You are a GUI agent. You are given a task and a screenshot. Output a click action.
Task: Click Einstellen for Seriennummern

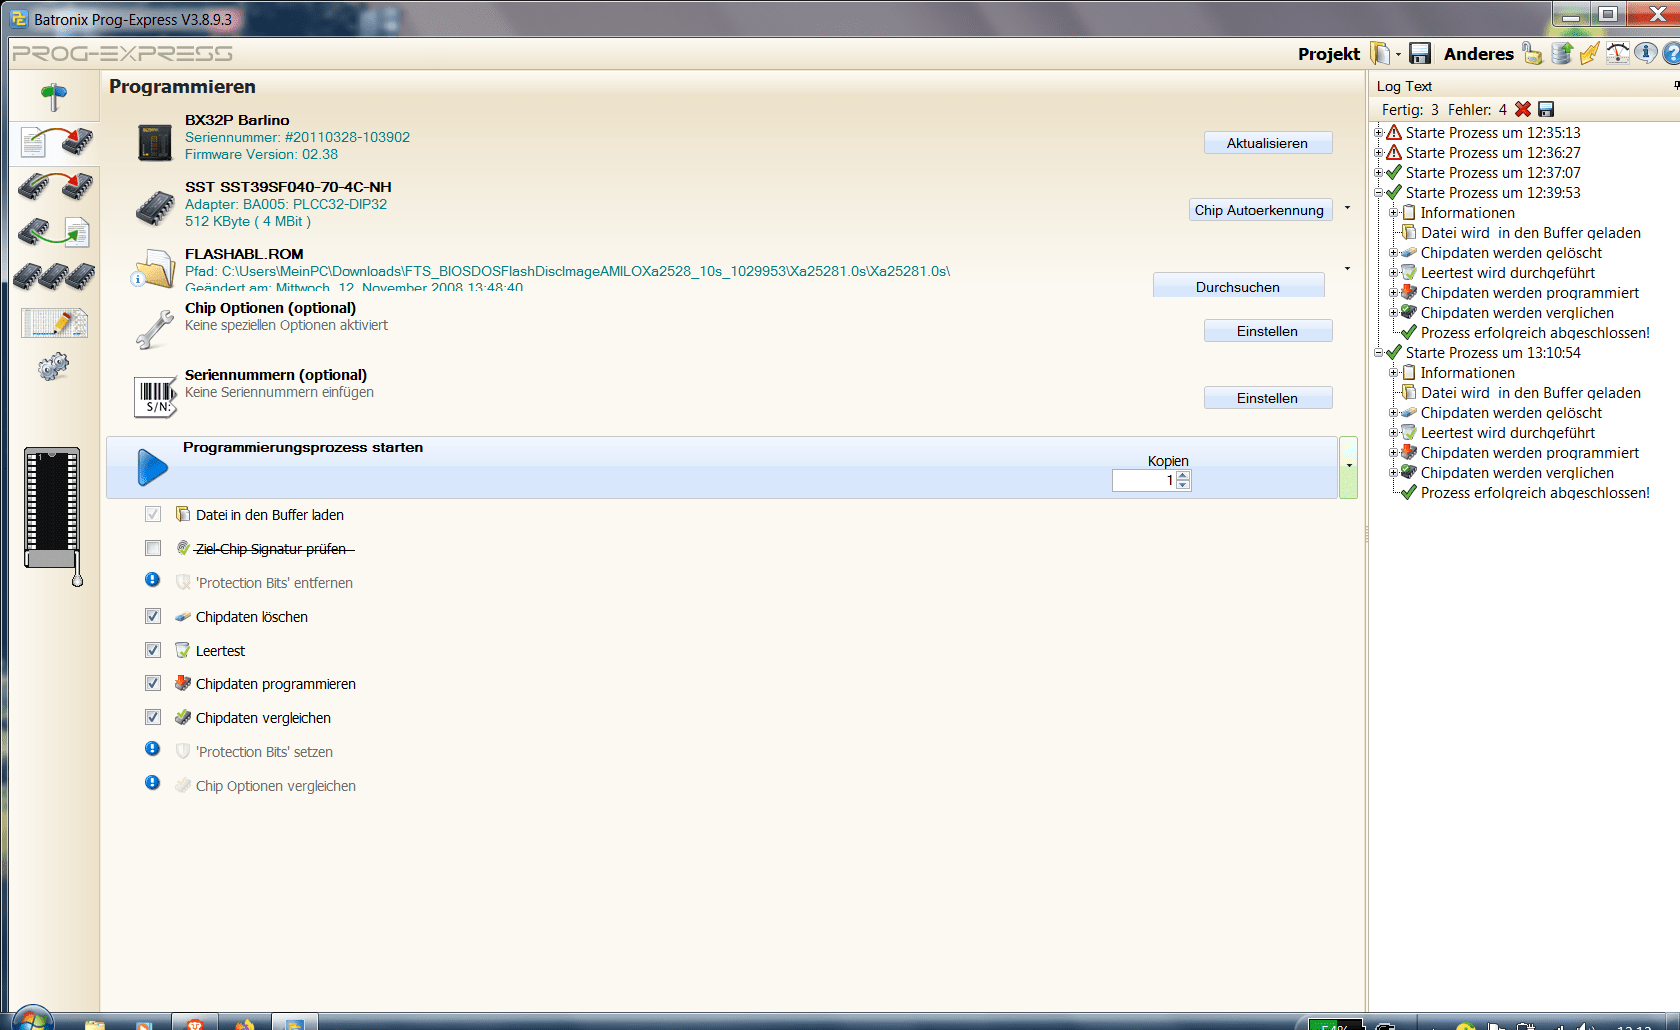point(1268,398)
